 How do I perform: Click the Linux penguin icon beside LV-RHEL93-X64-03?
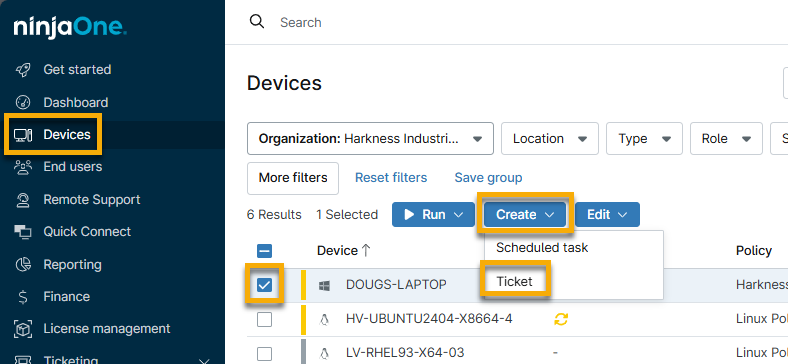pyautogui.click(x=325, y=352)
